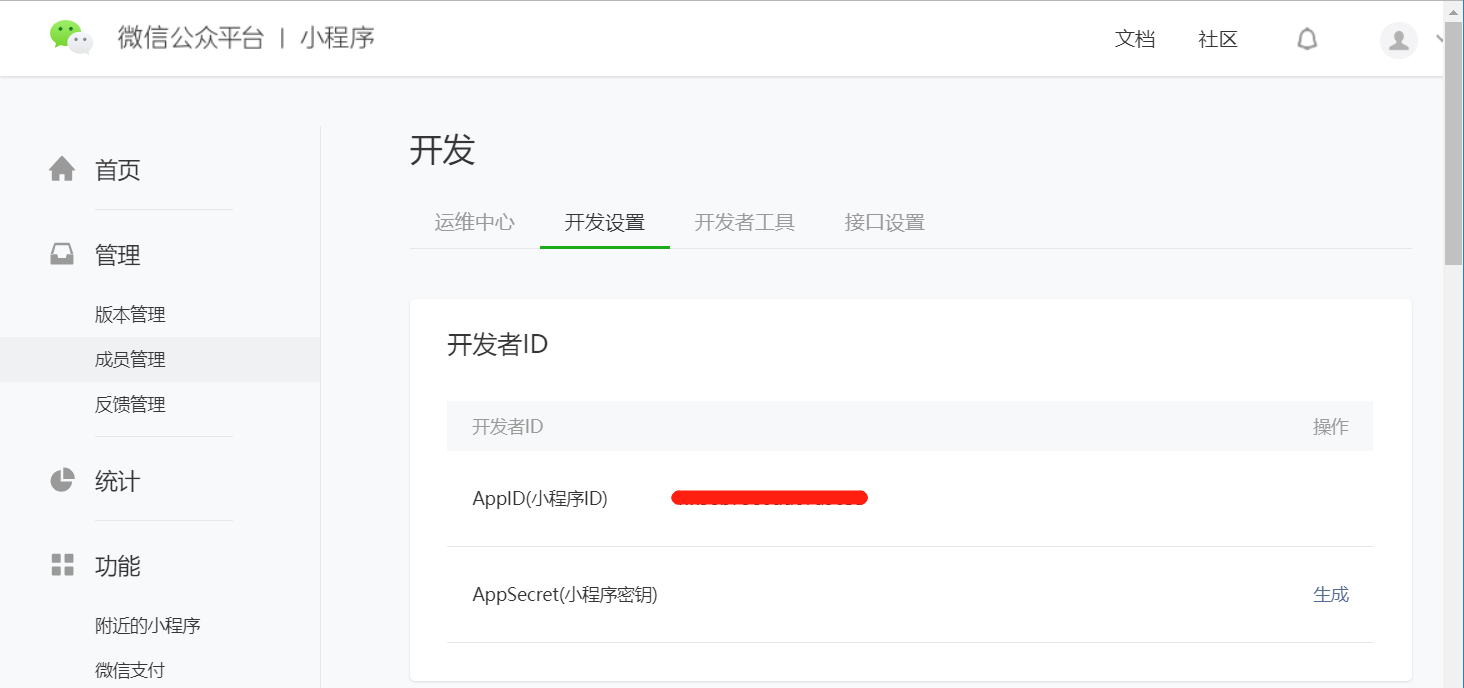
Task: Click the AppID(小程序ID) label
Action: (540, 498)
